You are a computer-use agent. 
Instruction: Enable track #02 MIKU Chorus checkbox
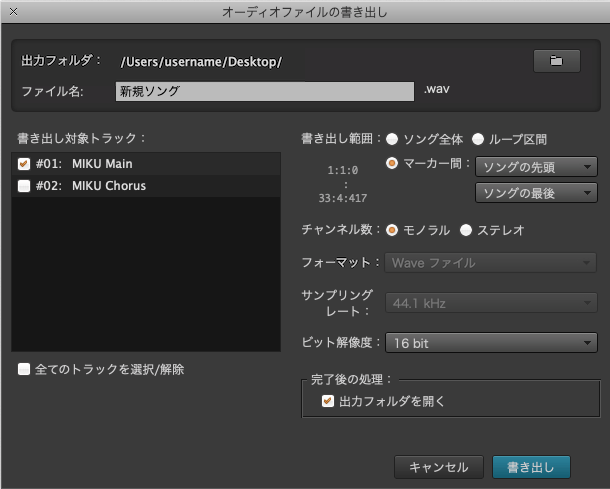tap(25, 186)
